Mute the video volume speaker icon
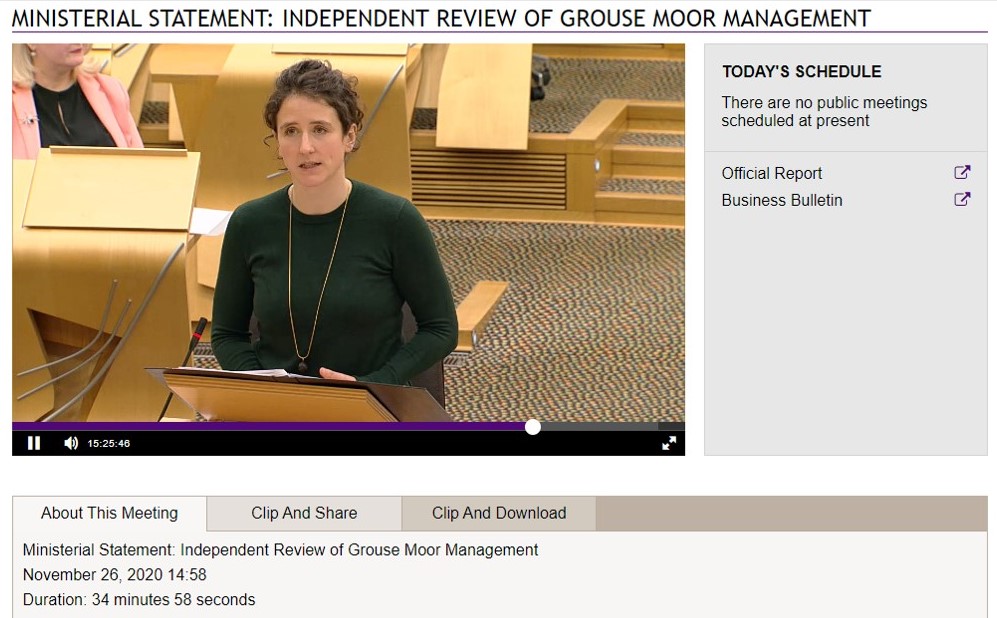 click(x=71, y=443)
